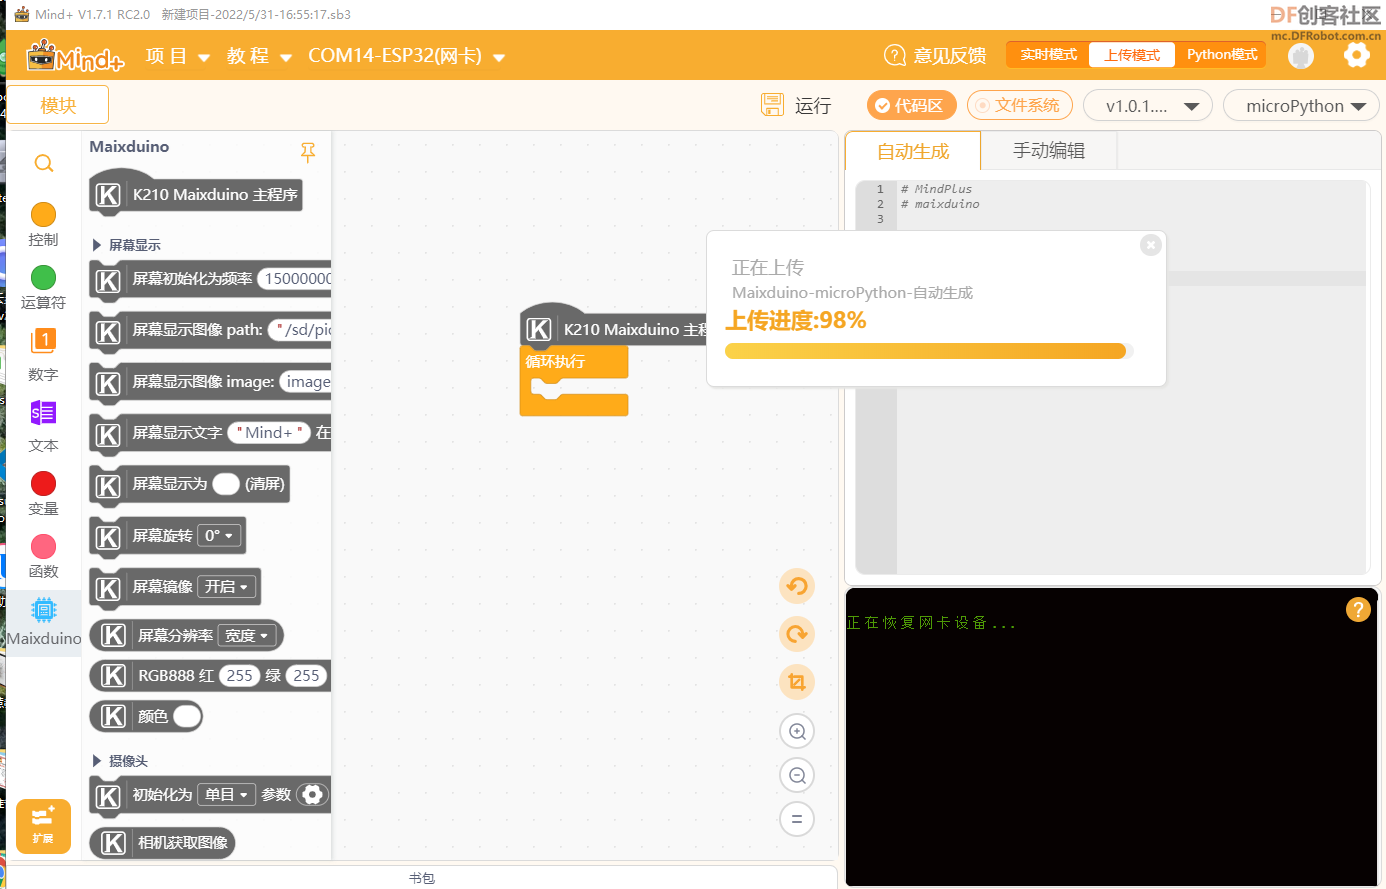Click the white color field in 屏幕显示为 block
This screenshot has width=1386, height=889.
(x=226, y=484)
